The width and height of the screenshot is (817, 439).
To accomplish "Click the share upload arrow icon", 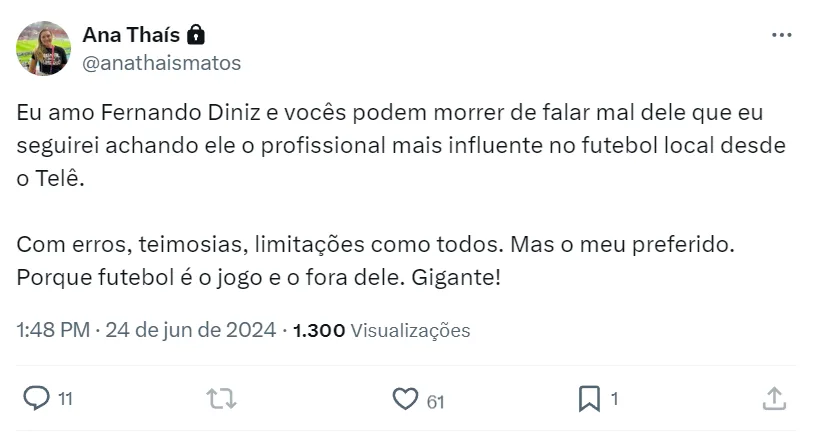I will (774, 399).
